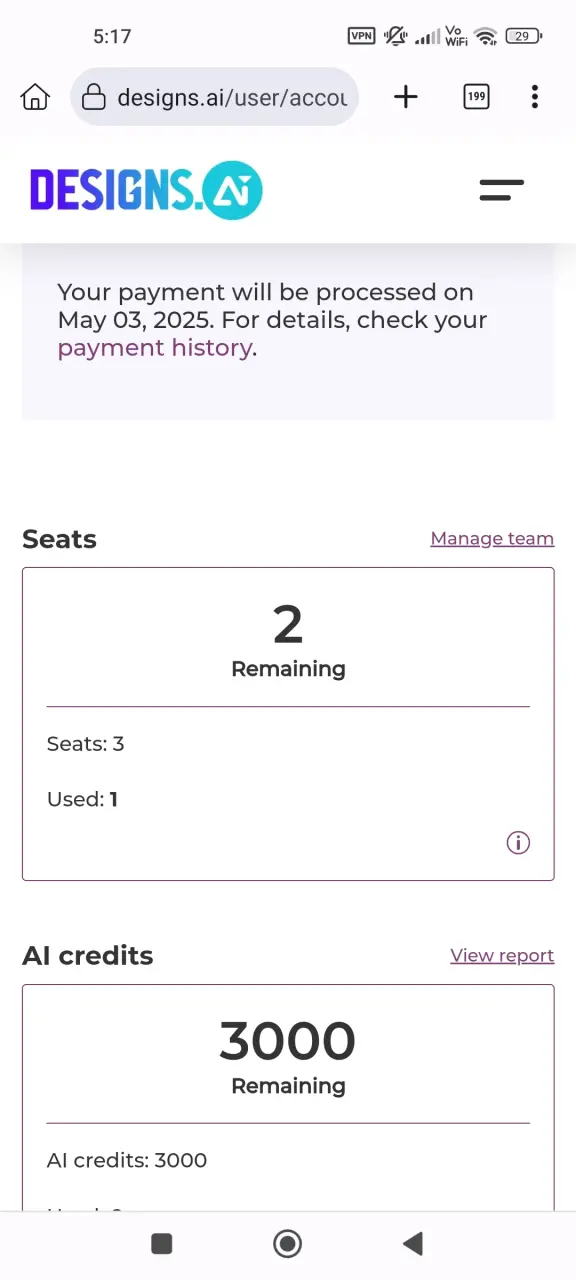This screenshot has width=576, height=1280.
Task: Tap the site lock security icon
Action: [x=94, y=97]
